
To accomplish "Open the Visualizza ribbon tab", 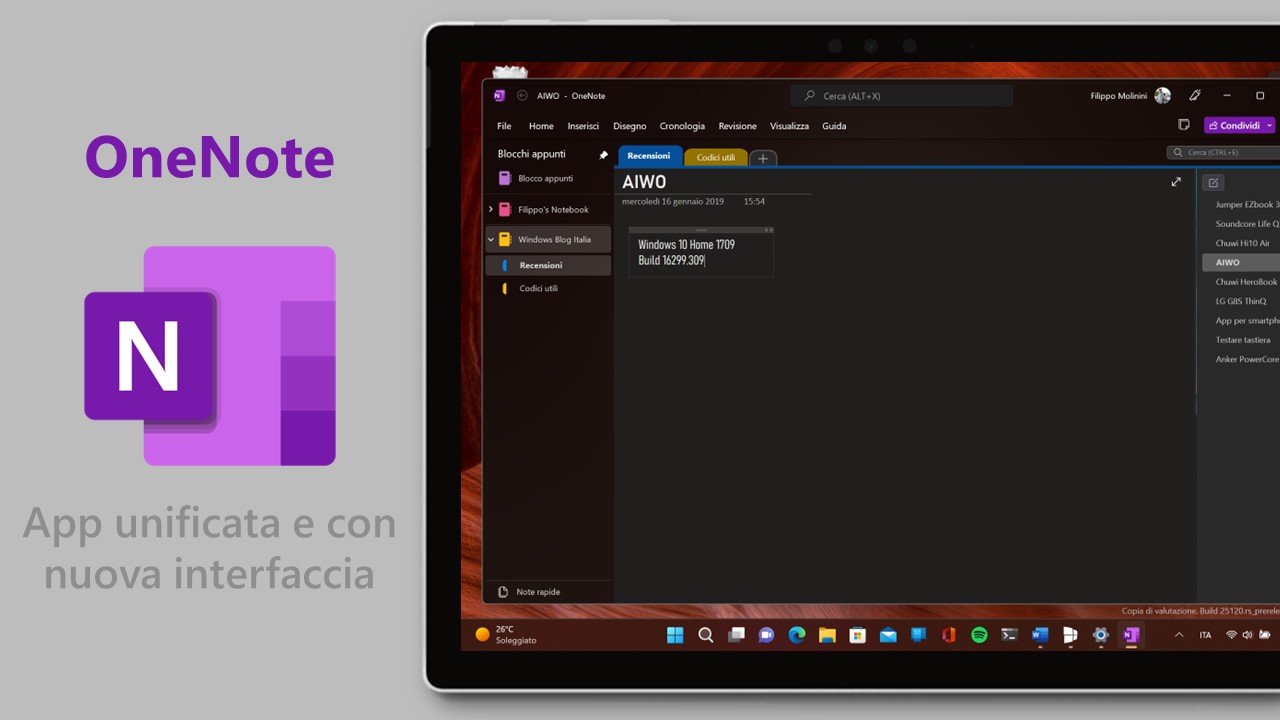I will coord(789,126).
